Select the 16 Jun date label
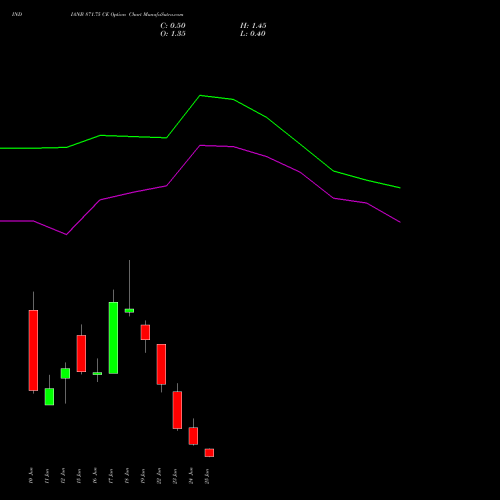This screenshot has width=500, height=500. [95, 476]
